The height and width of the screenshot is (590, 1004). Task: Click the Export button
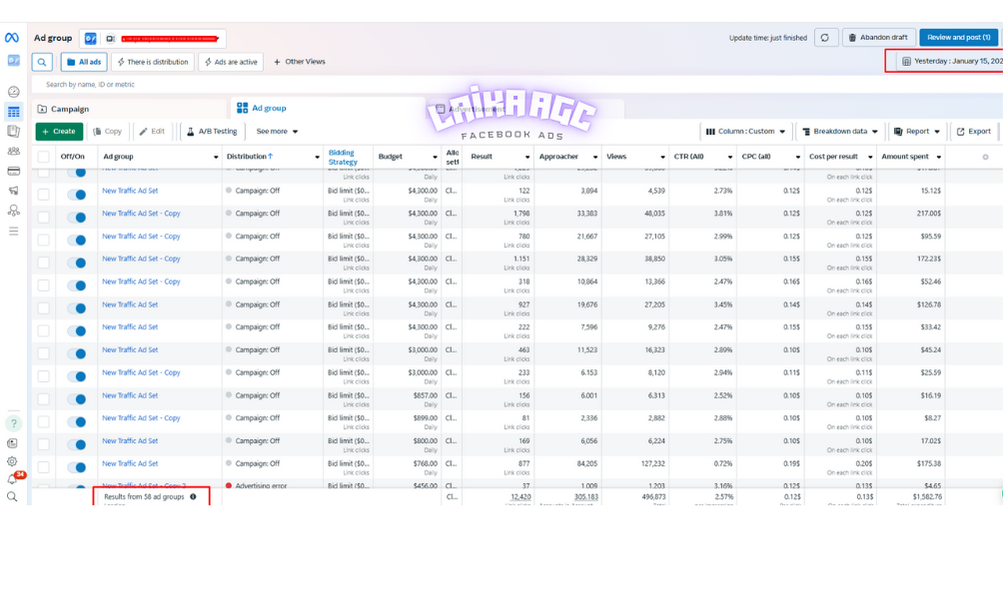974,131
